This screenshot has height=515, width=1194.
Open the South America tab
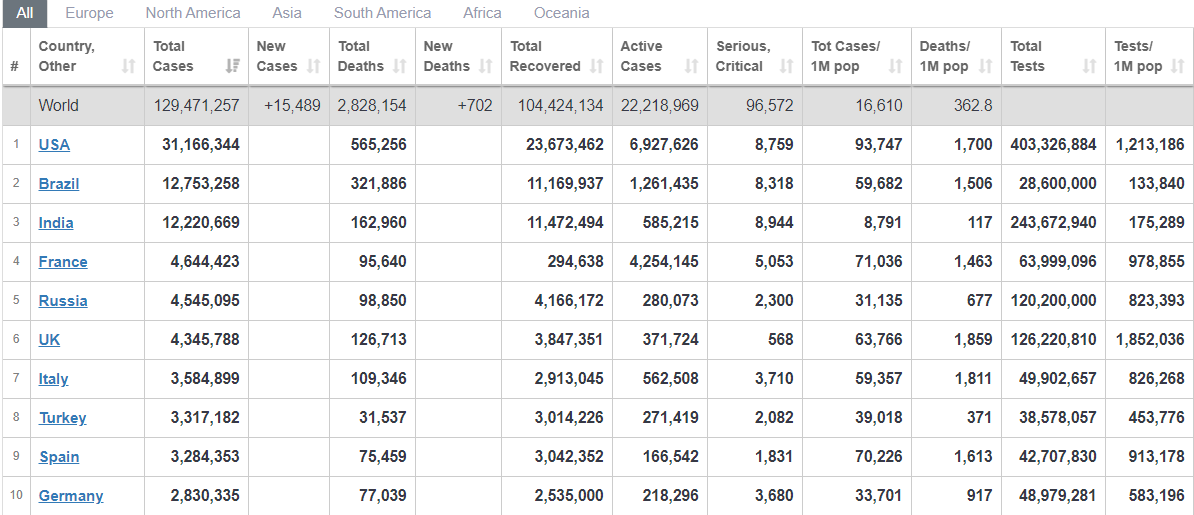[382, 13]
